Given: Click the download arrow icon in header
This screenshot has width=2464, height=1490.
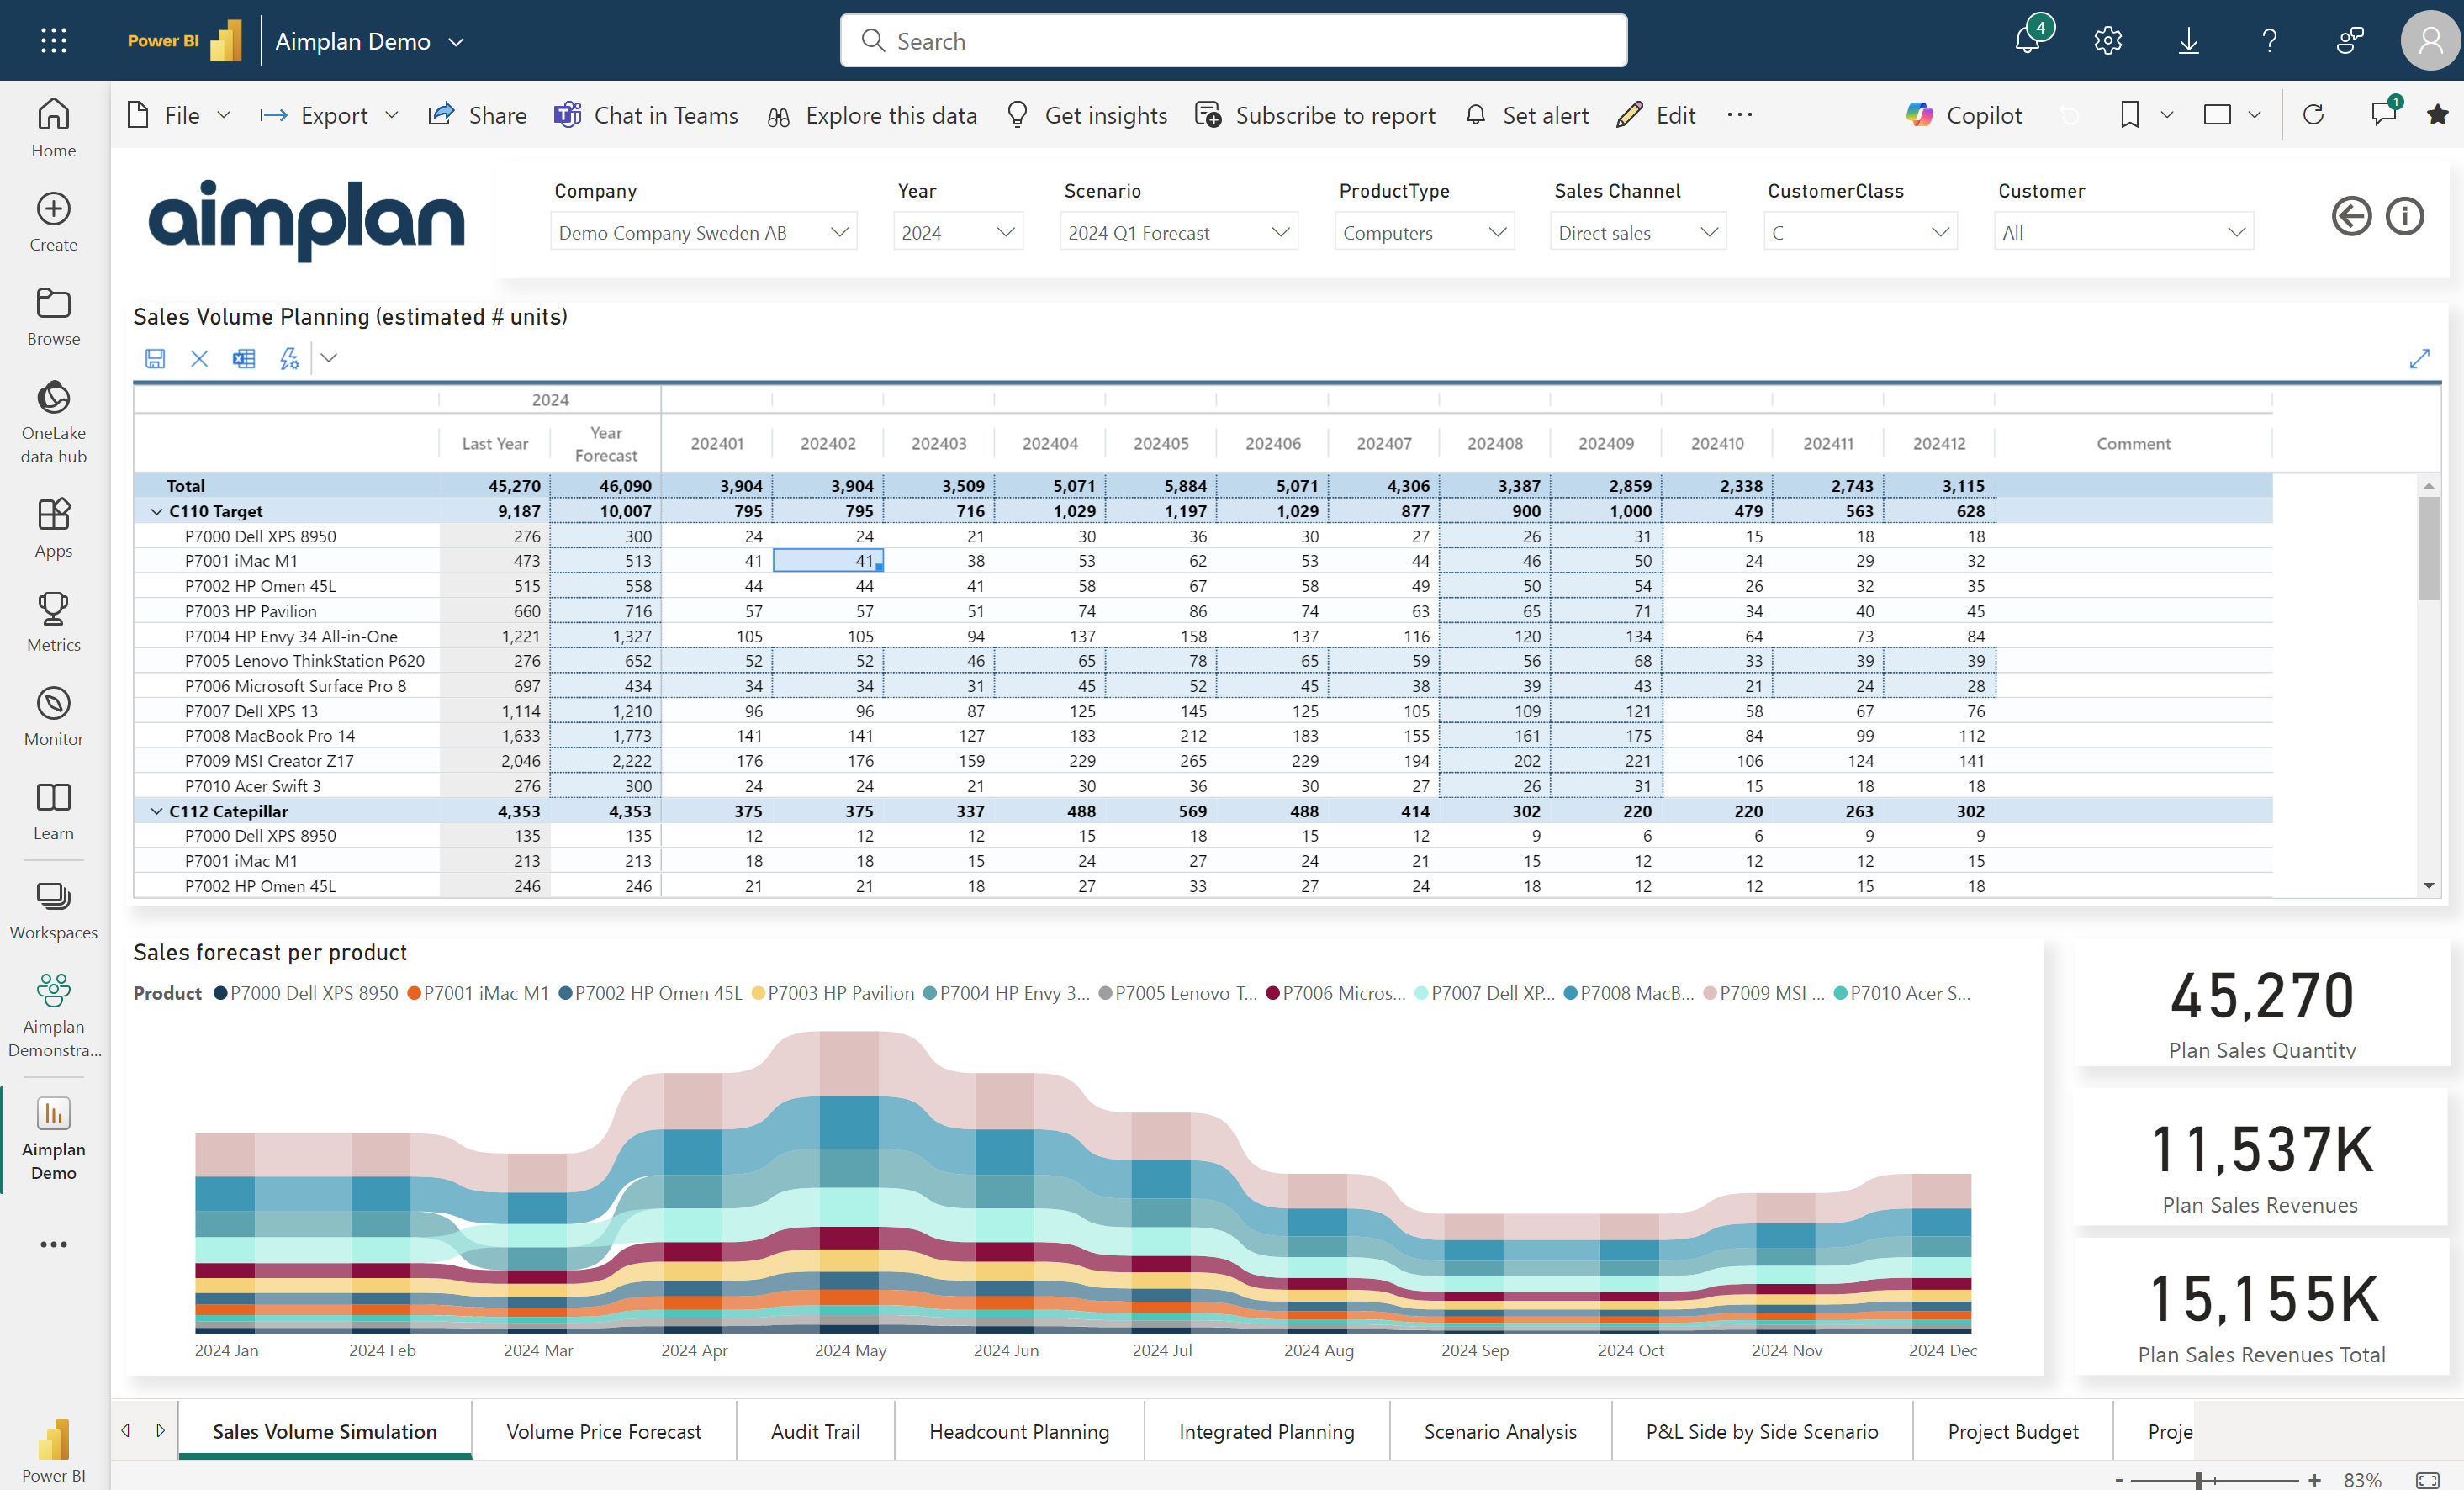Looking at the screenshot, I should (x=2188, y=40).
